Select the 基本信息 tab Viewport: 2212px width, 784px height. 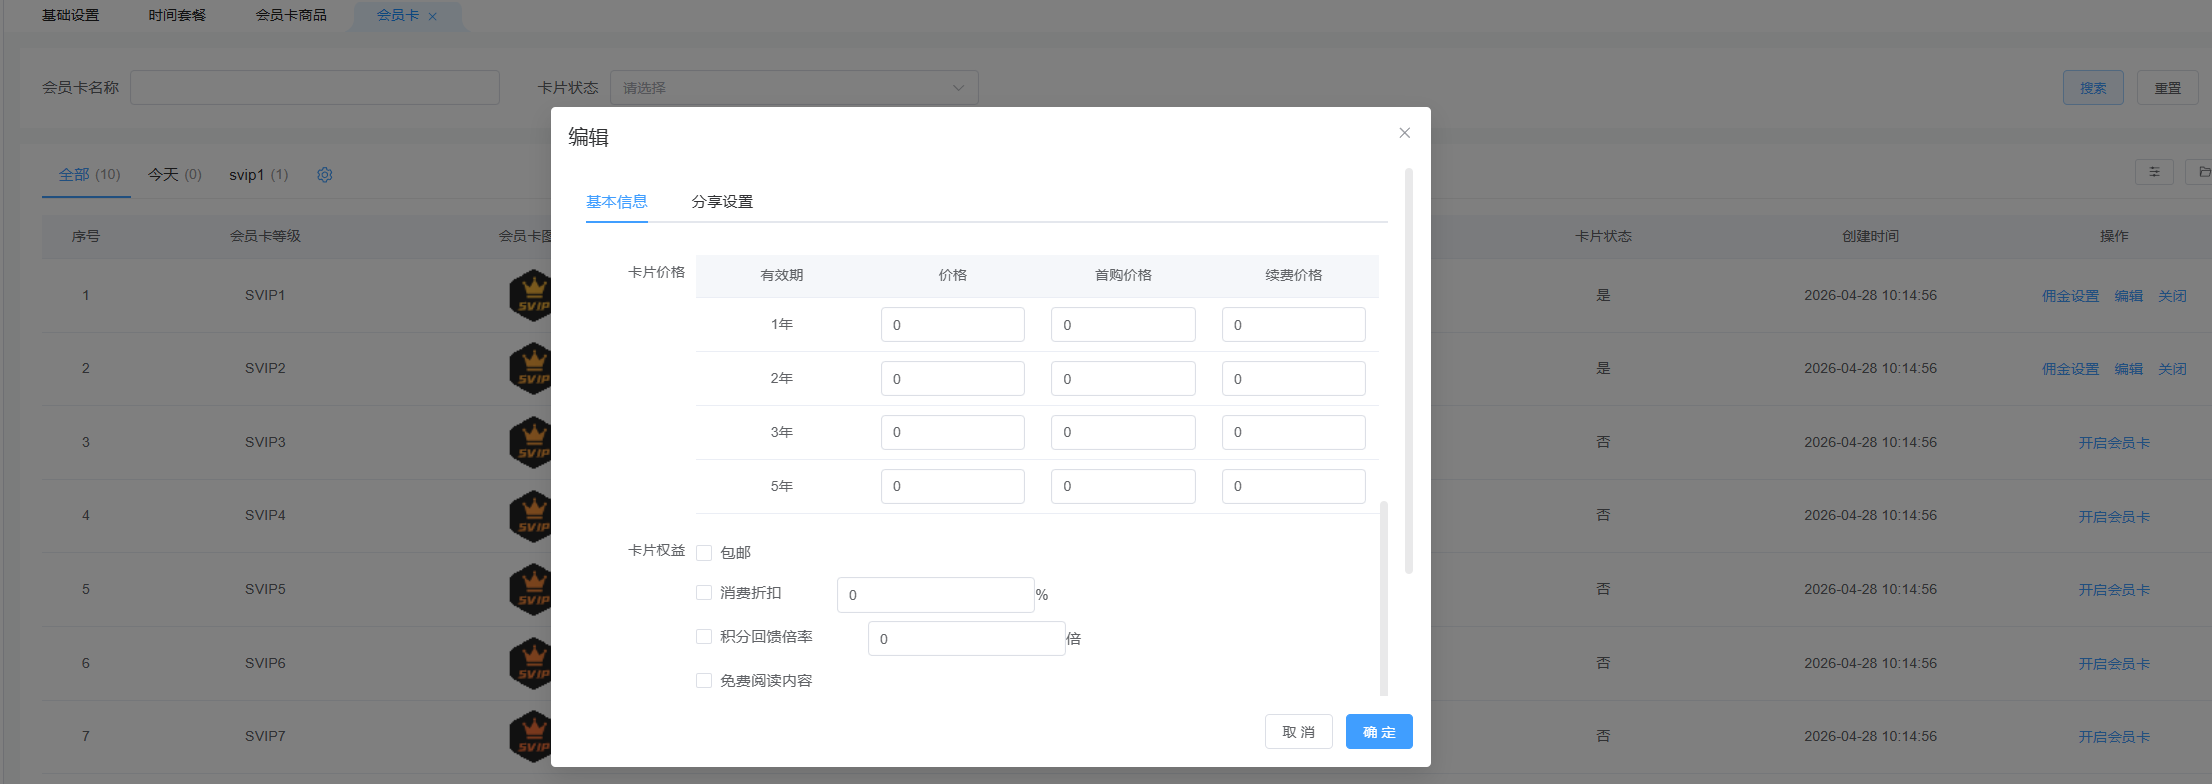tap(617, 202)
